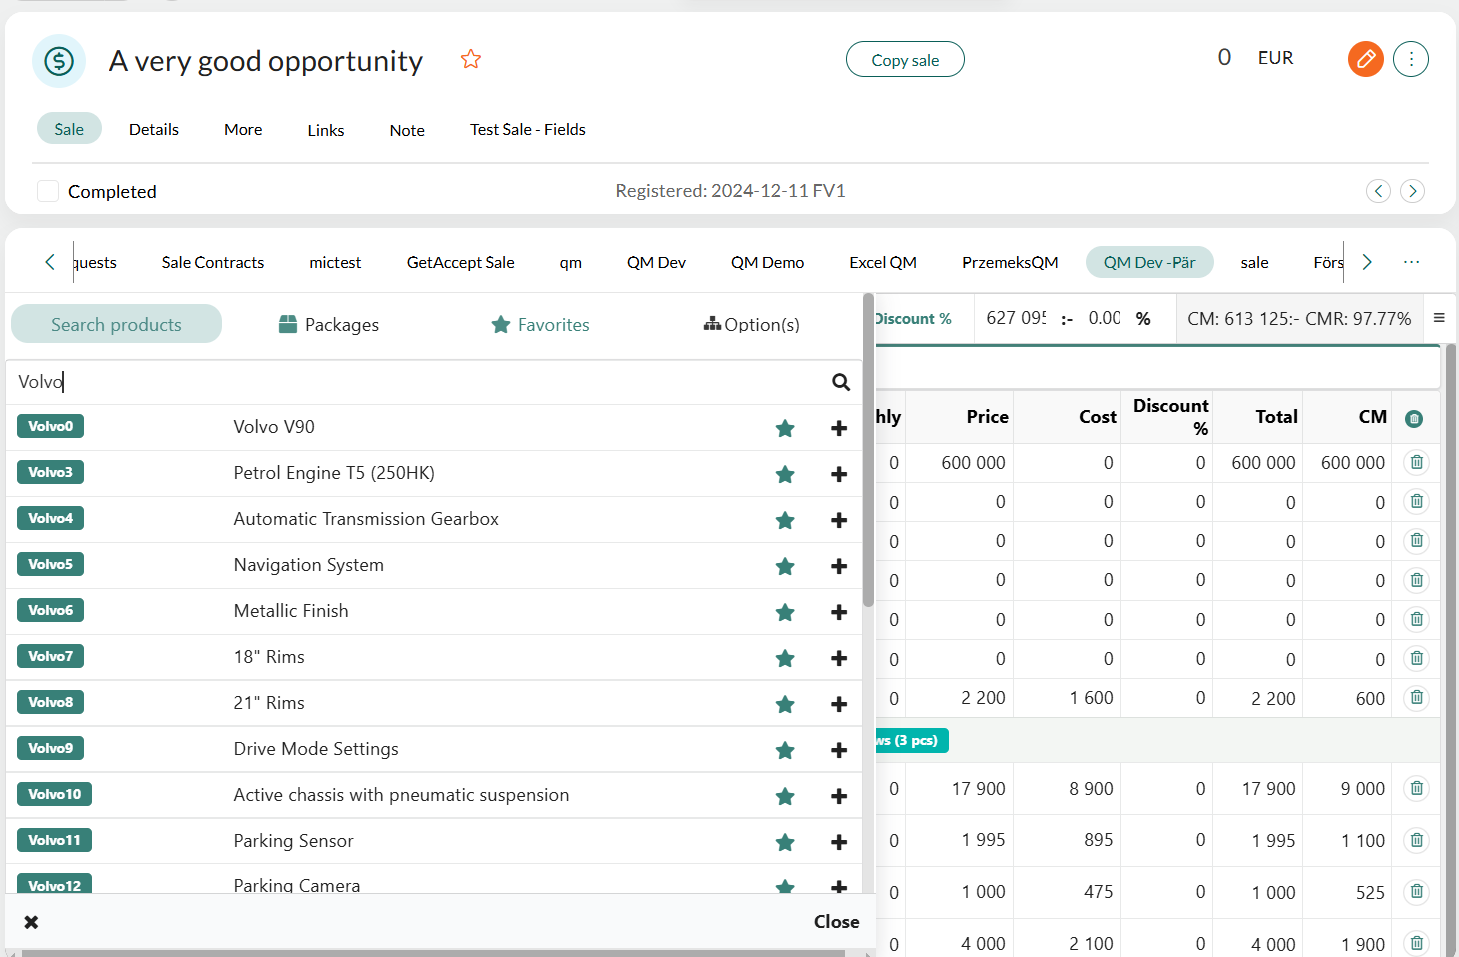
Task: Open the quote table hamburger menu
Action: tap(1439, 318)
